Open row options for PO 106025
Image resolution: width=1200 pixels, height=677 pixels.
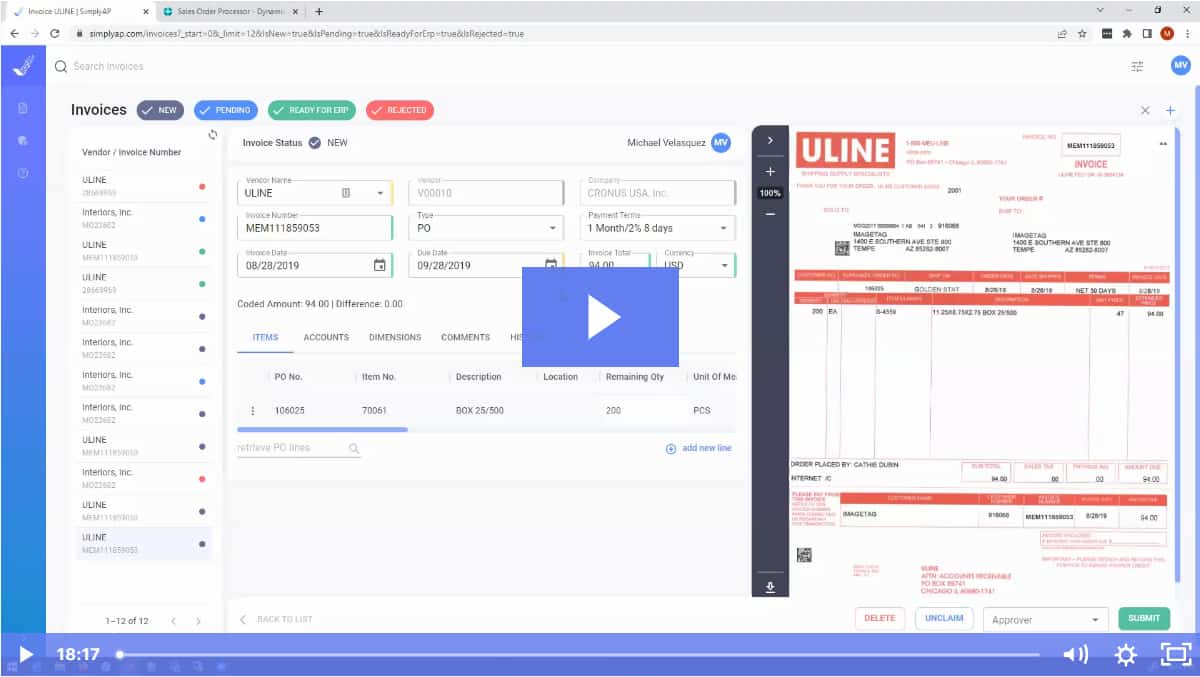(x=252, y=410)
